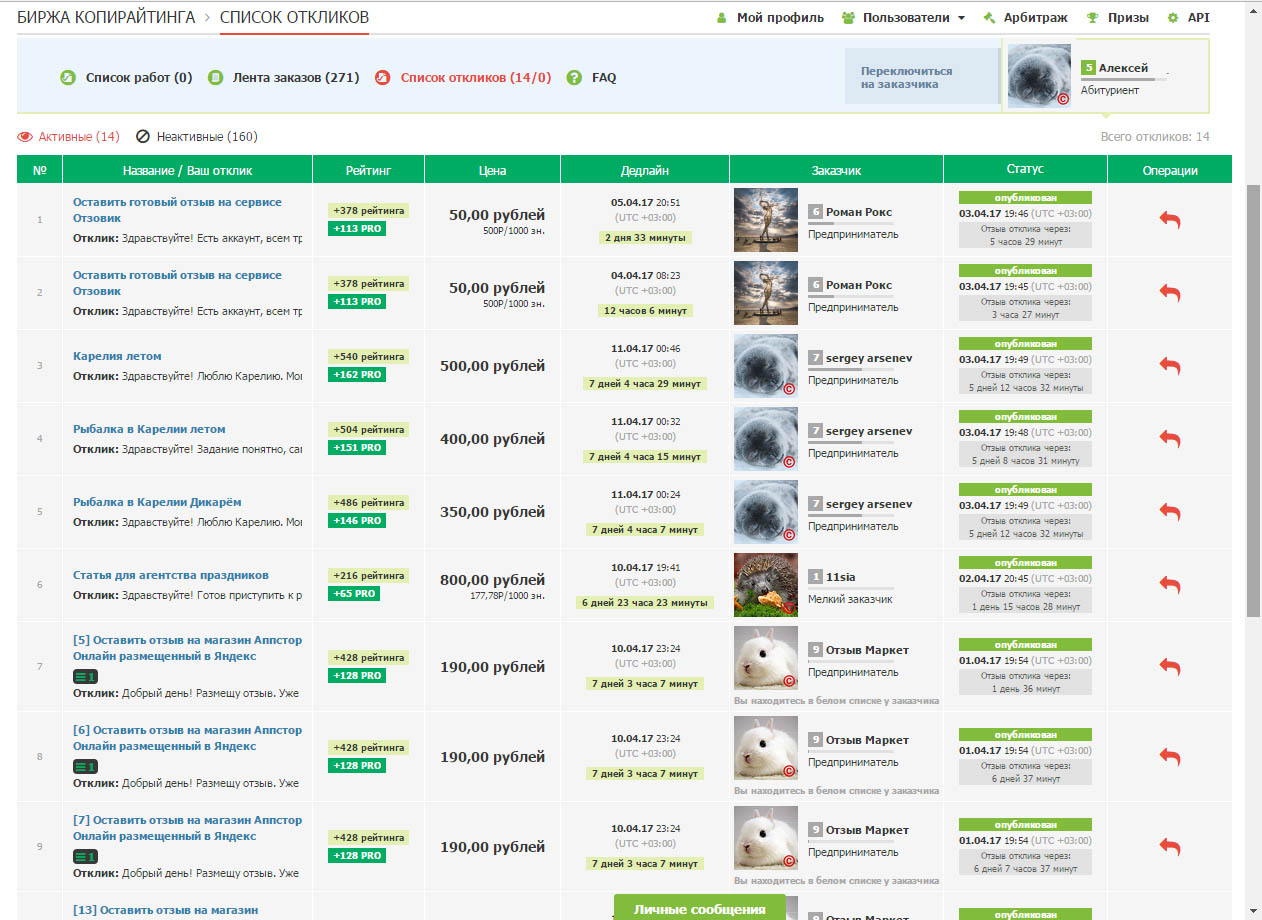Open the Статья для агентства праздников order

coord(171,575)
